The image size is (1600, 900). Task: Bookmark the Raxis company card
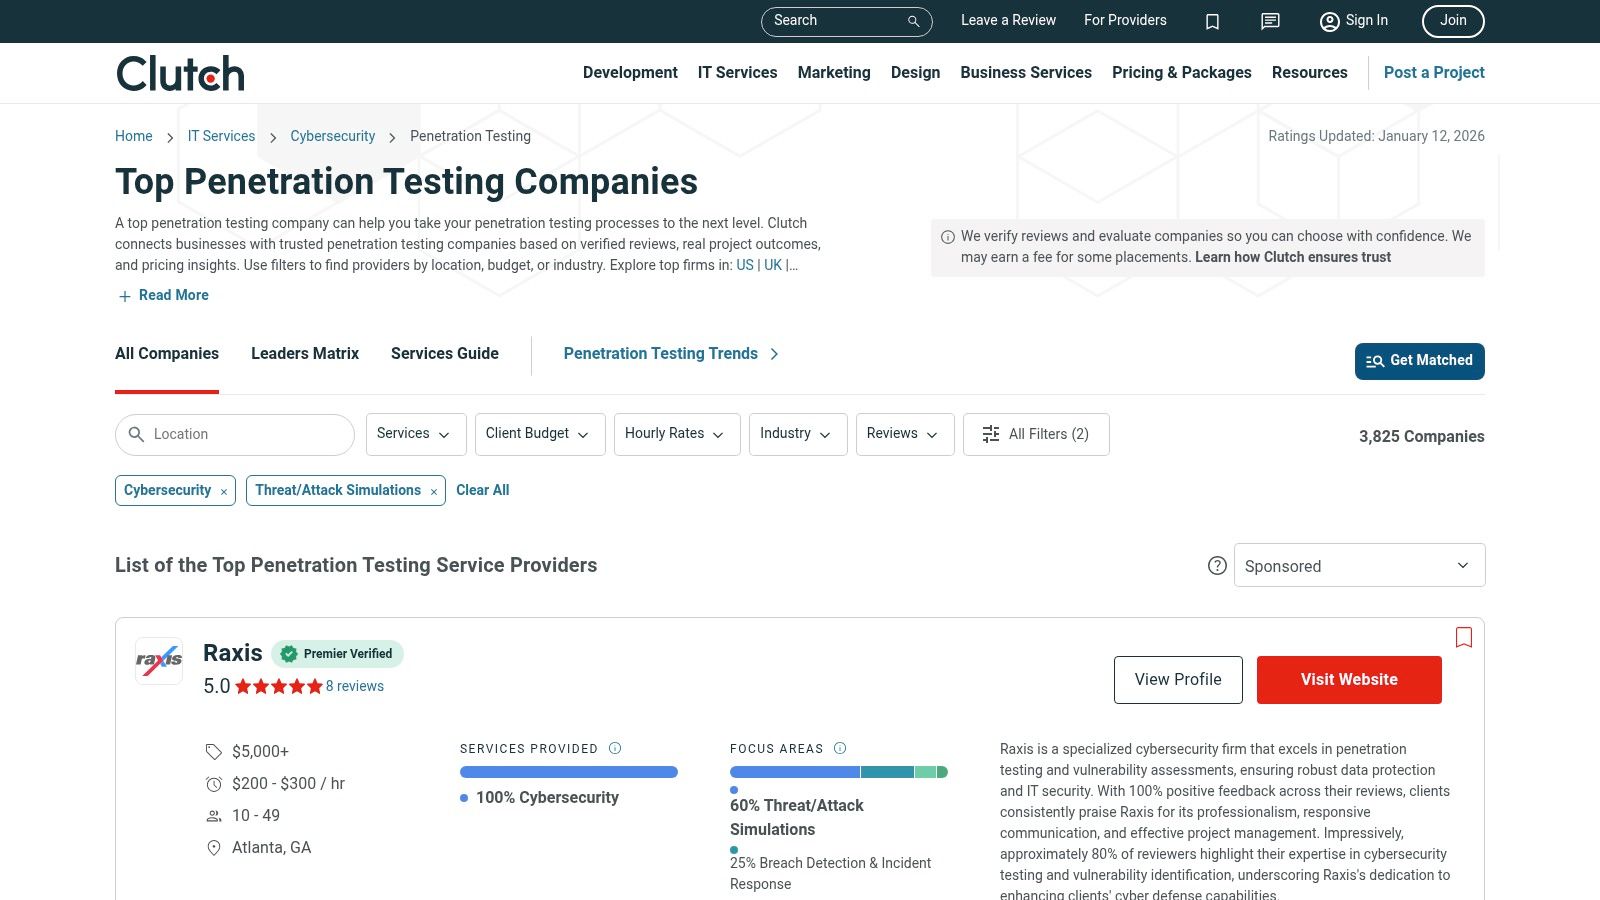[1464, 637]
